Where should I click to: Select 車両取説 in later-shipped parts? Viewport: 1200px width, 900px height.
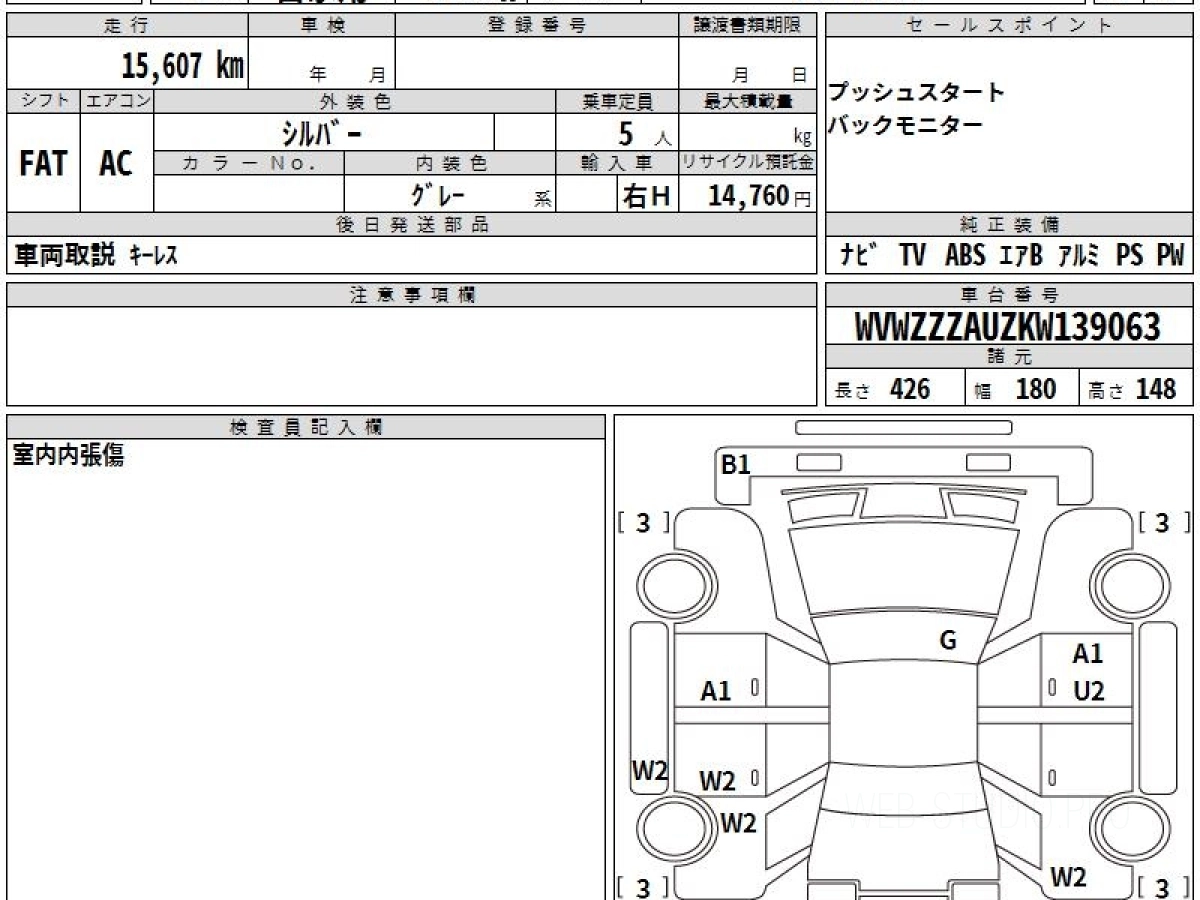click(65, 256)
